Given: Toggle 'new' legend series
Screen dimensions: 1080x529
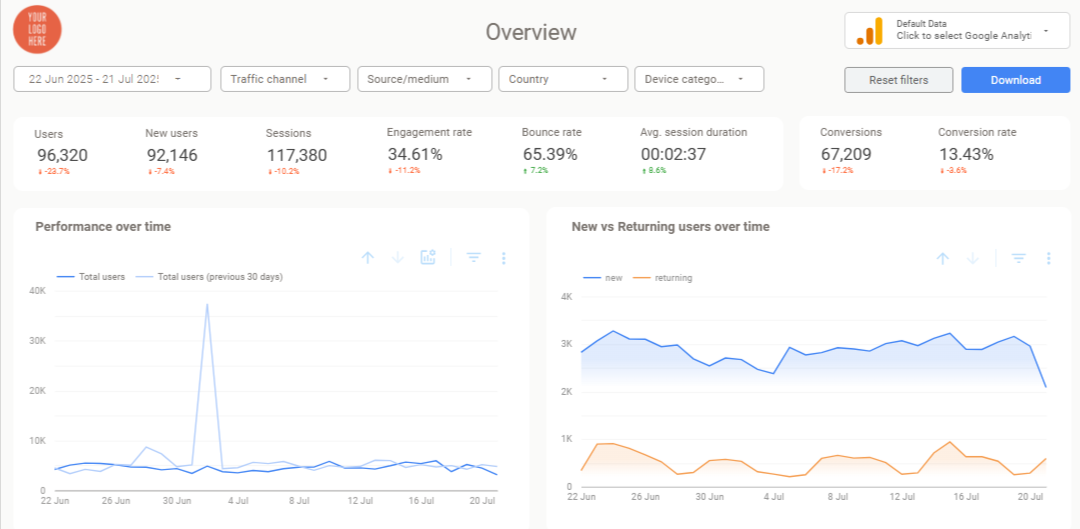Looking at the screenshot, I should 603,278.
